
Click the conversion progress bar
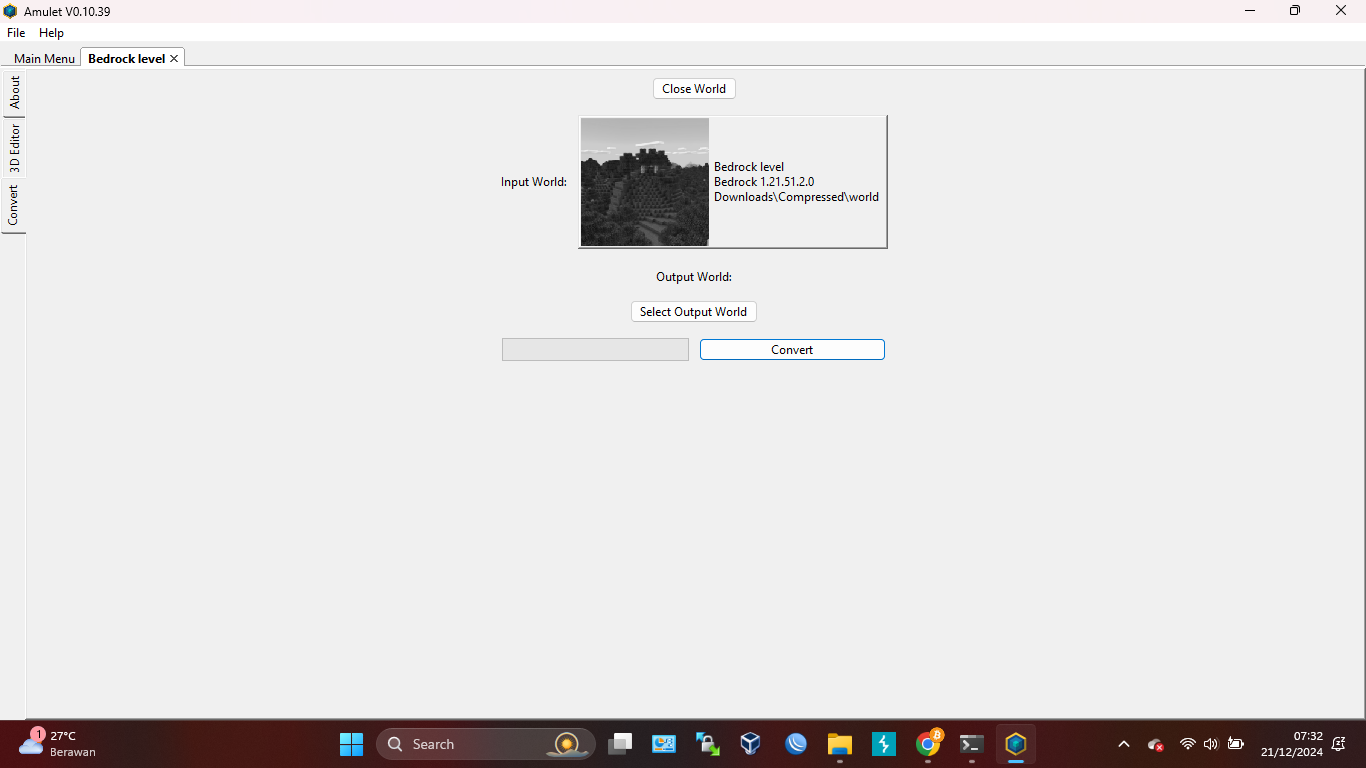coord(595,349)
